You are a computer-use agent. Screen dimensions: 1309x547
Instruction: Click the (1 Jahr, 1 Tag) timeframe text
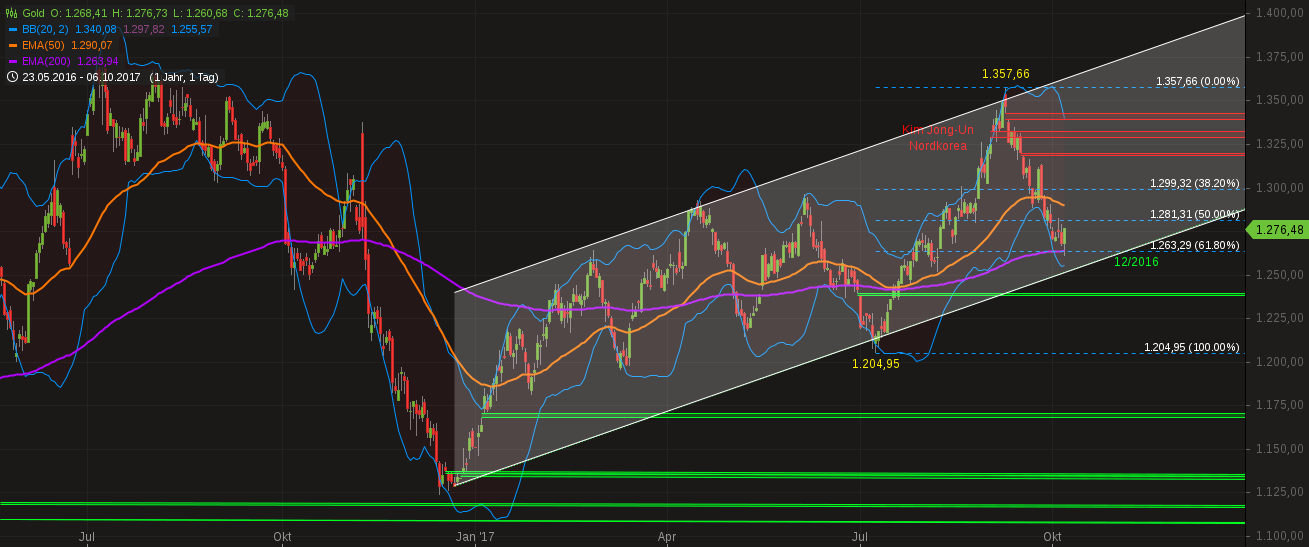tap(183, 77)
